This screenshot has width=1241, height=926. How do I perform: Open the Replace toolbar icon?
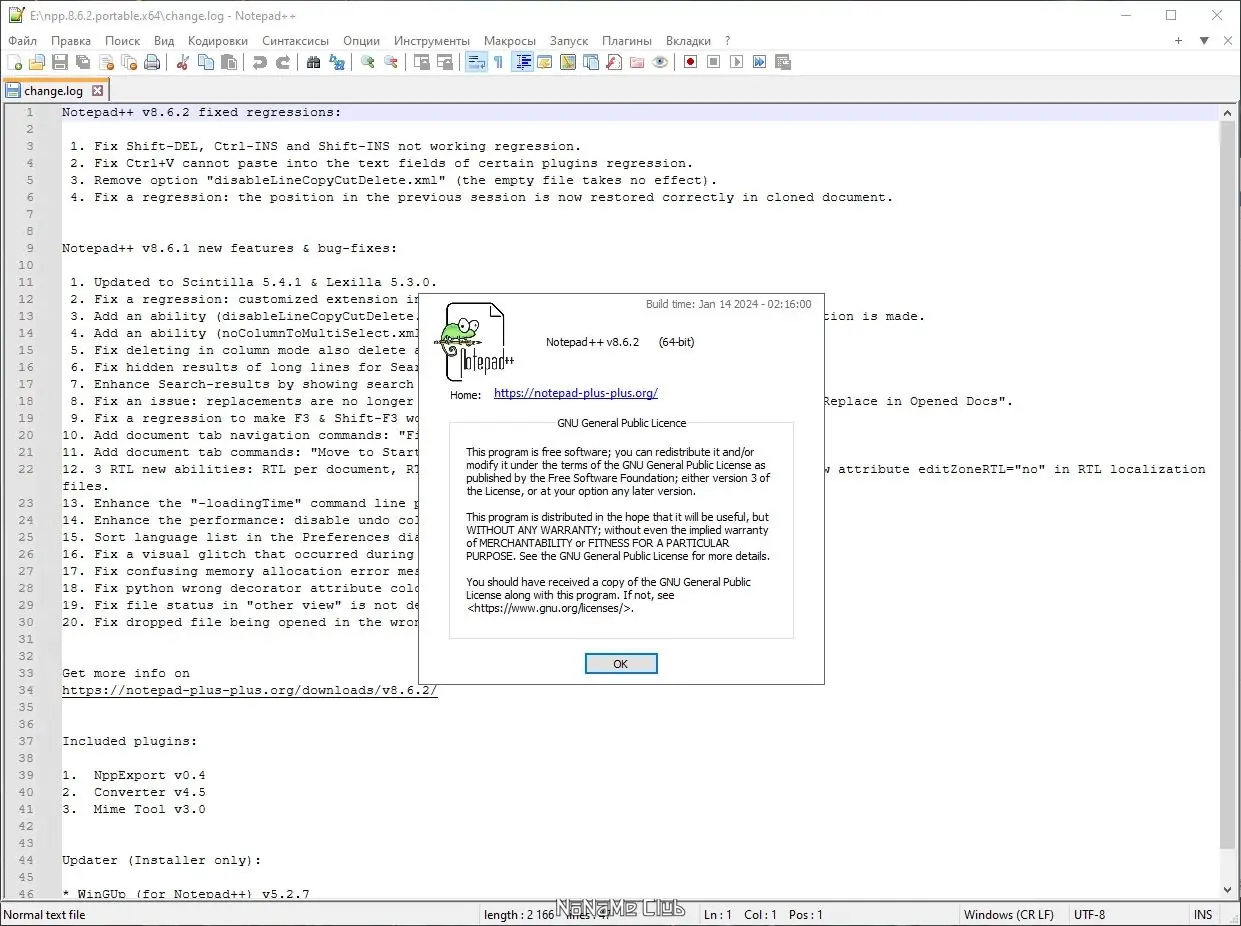(x=337, y=62)
